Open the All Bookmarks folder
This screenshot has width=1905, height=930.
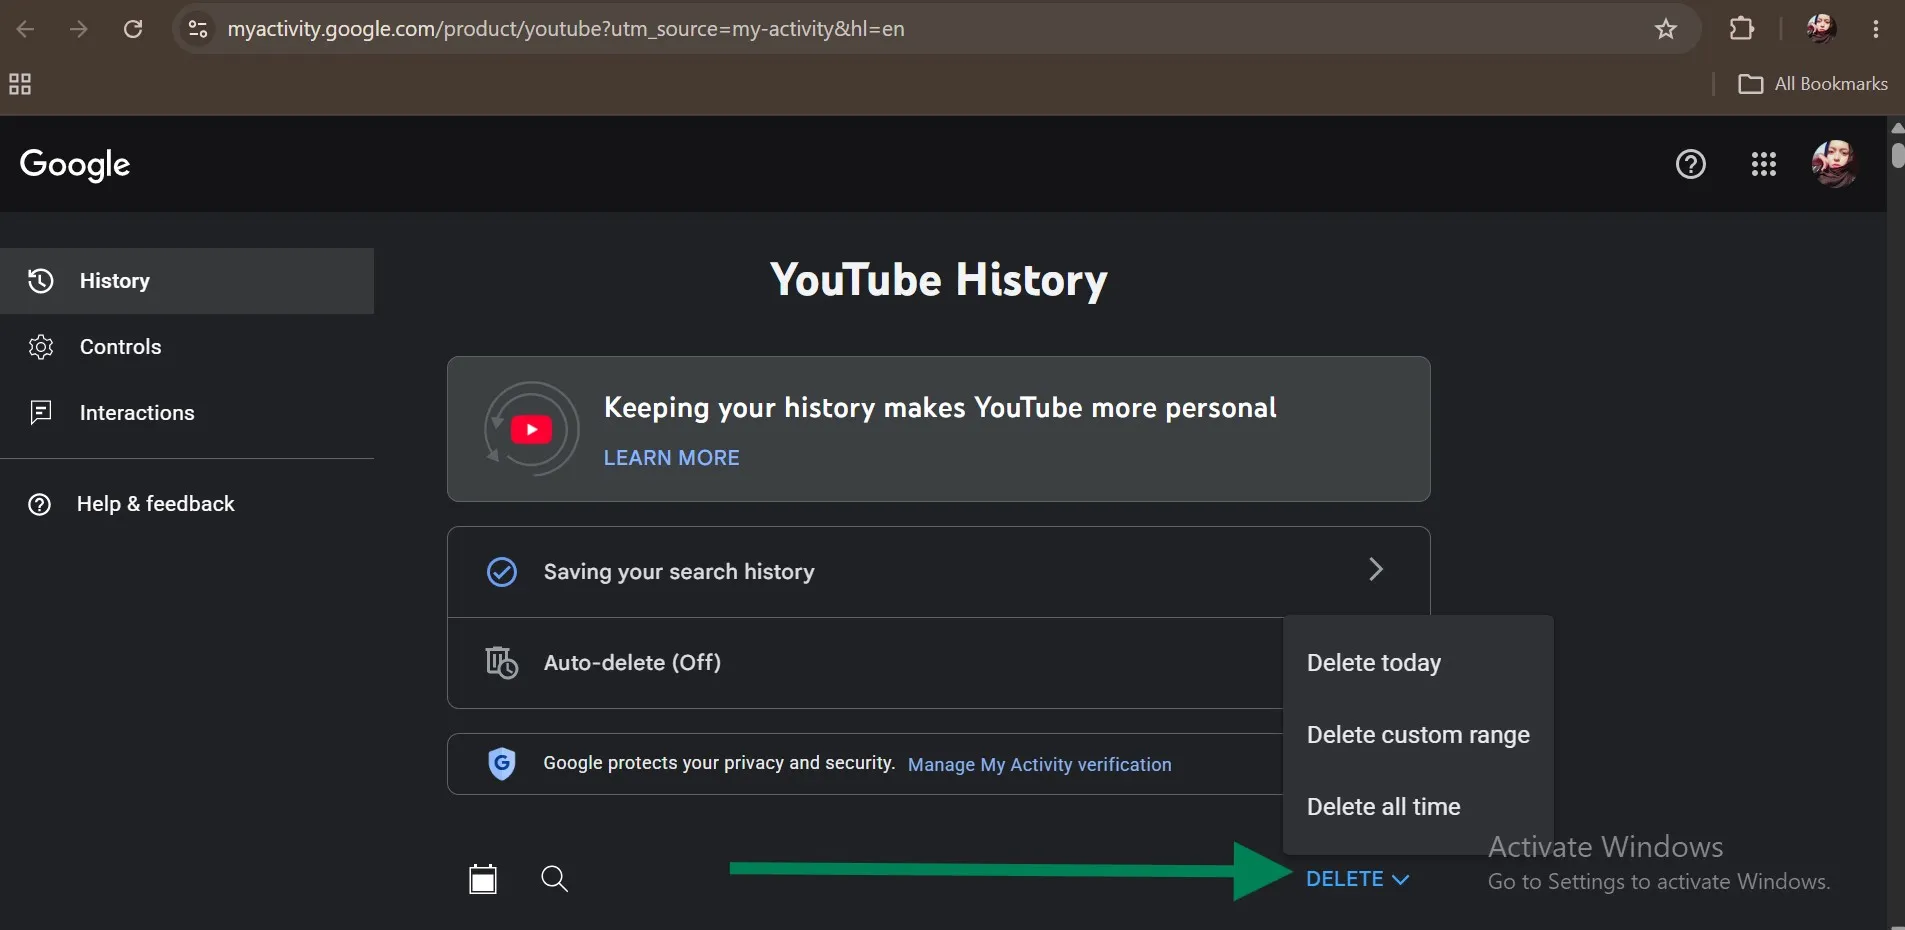[x=1813, y=84]
